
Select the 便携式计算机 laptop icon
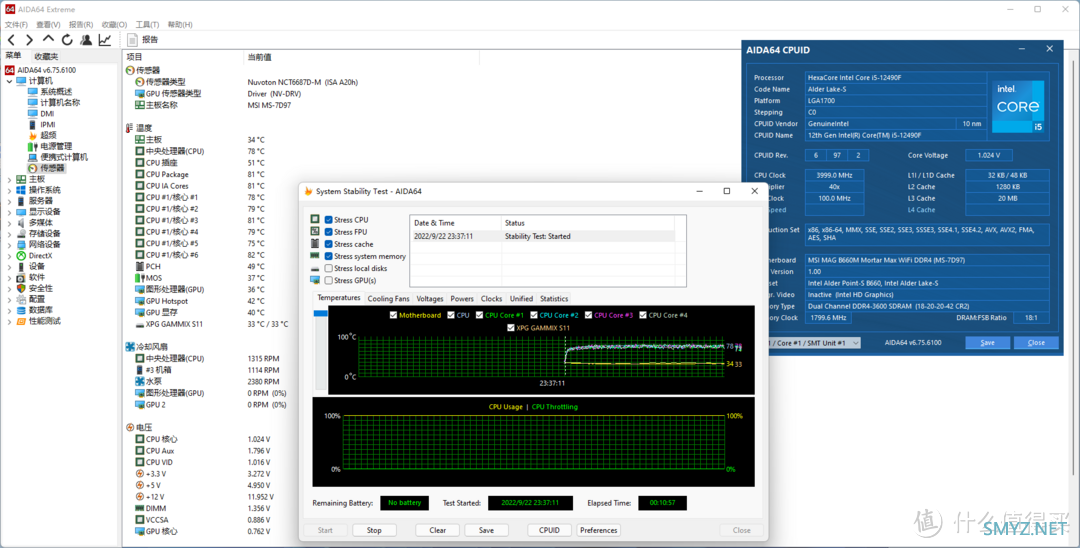(x=32, y=157)
